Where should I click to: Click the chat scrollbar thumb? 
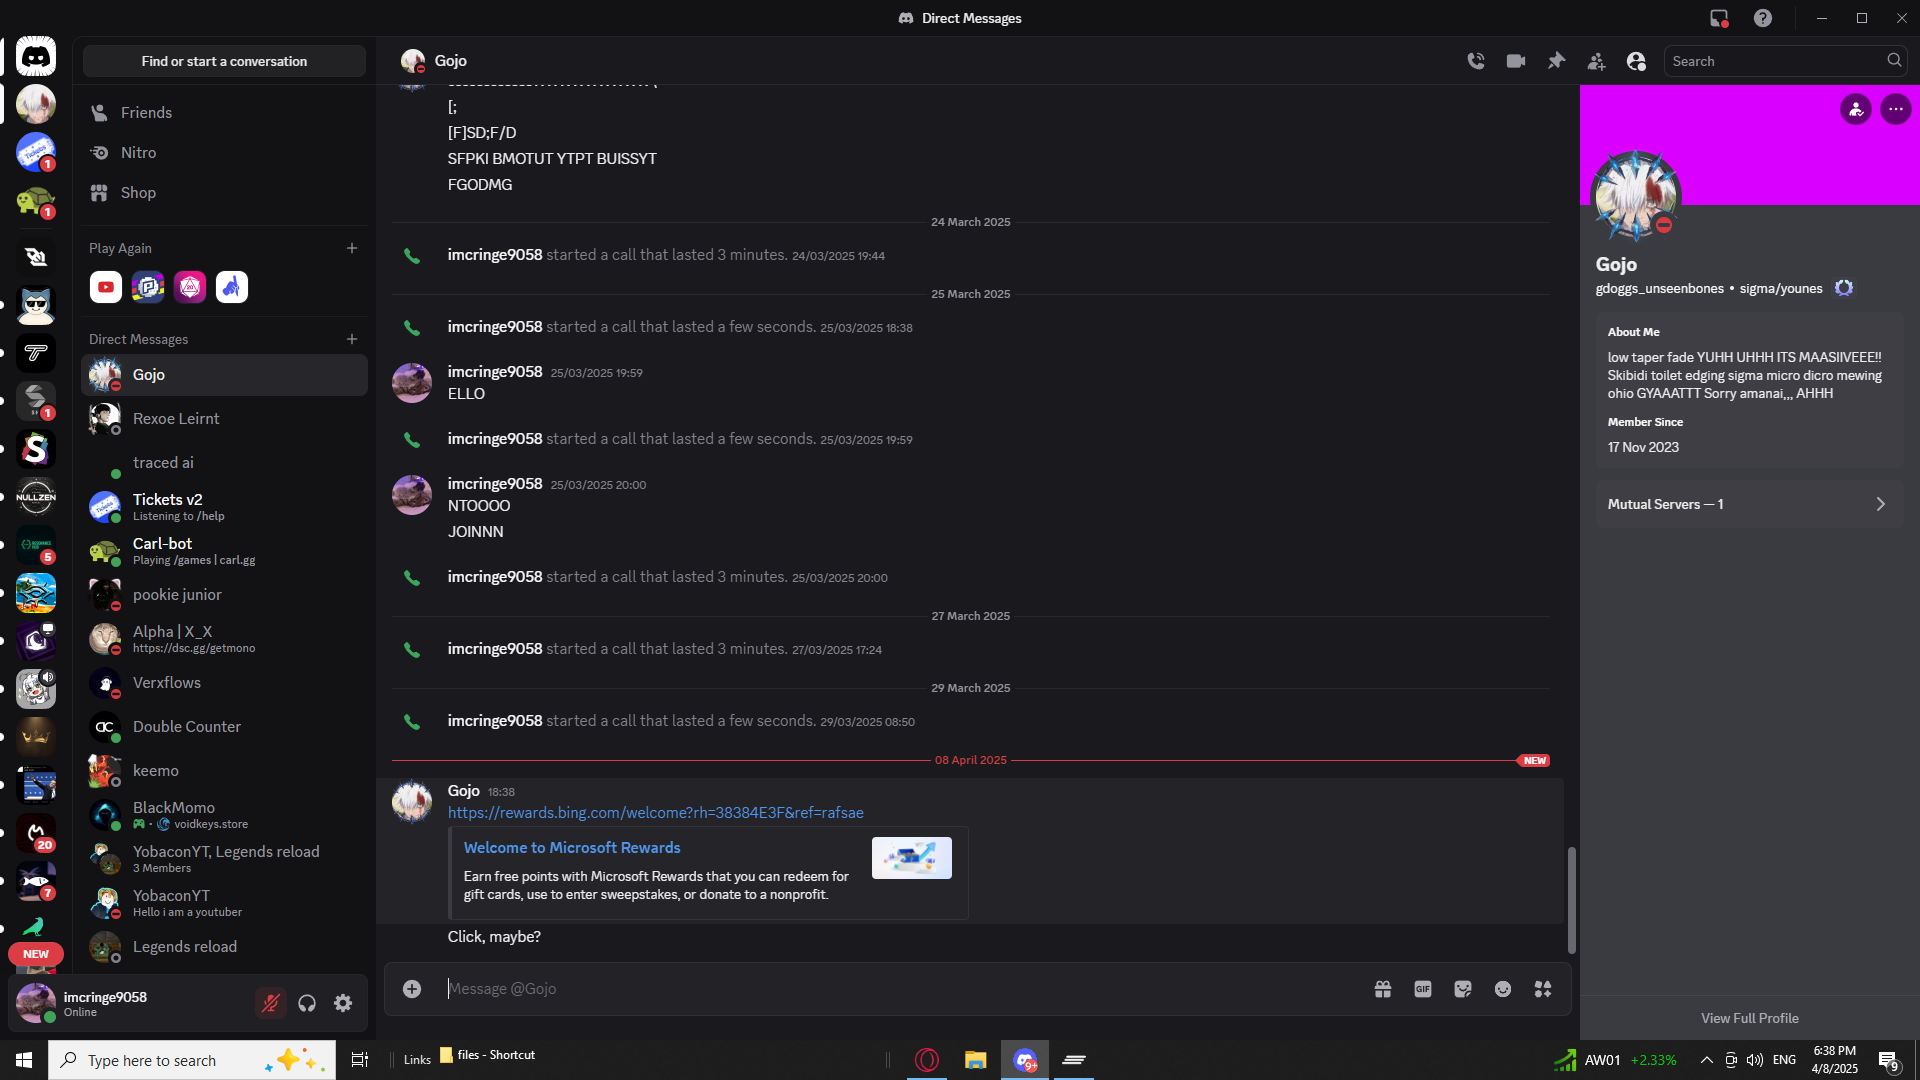1571,900
